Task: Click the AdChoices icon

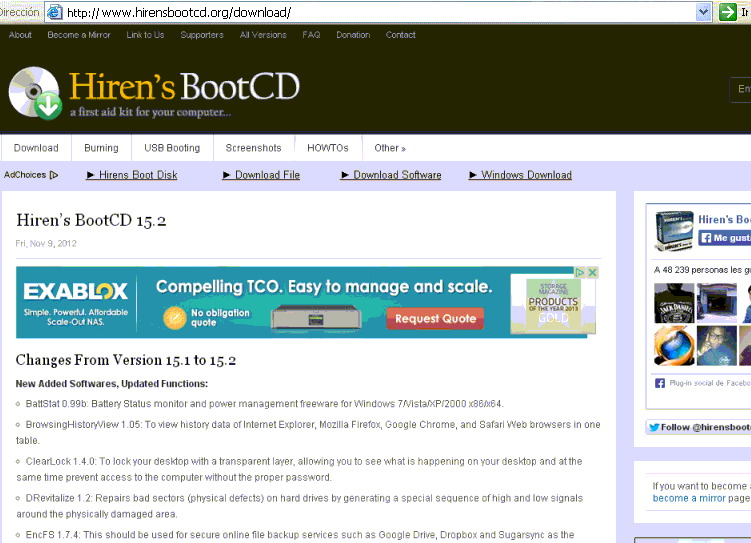Action: pos(54,175)
